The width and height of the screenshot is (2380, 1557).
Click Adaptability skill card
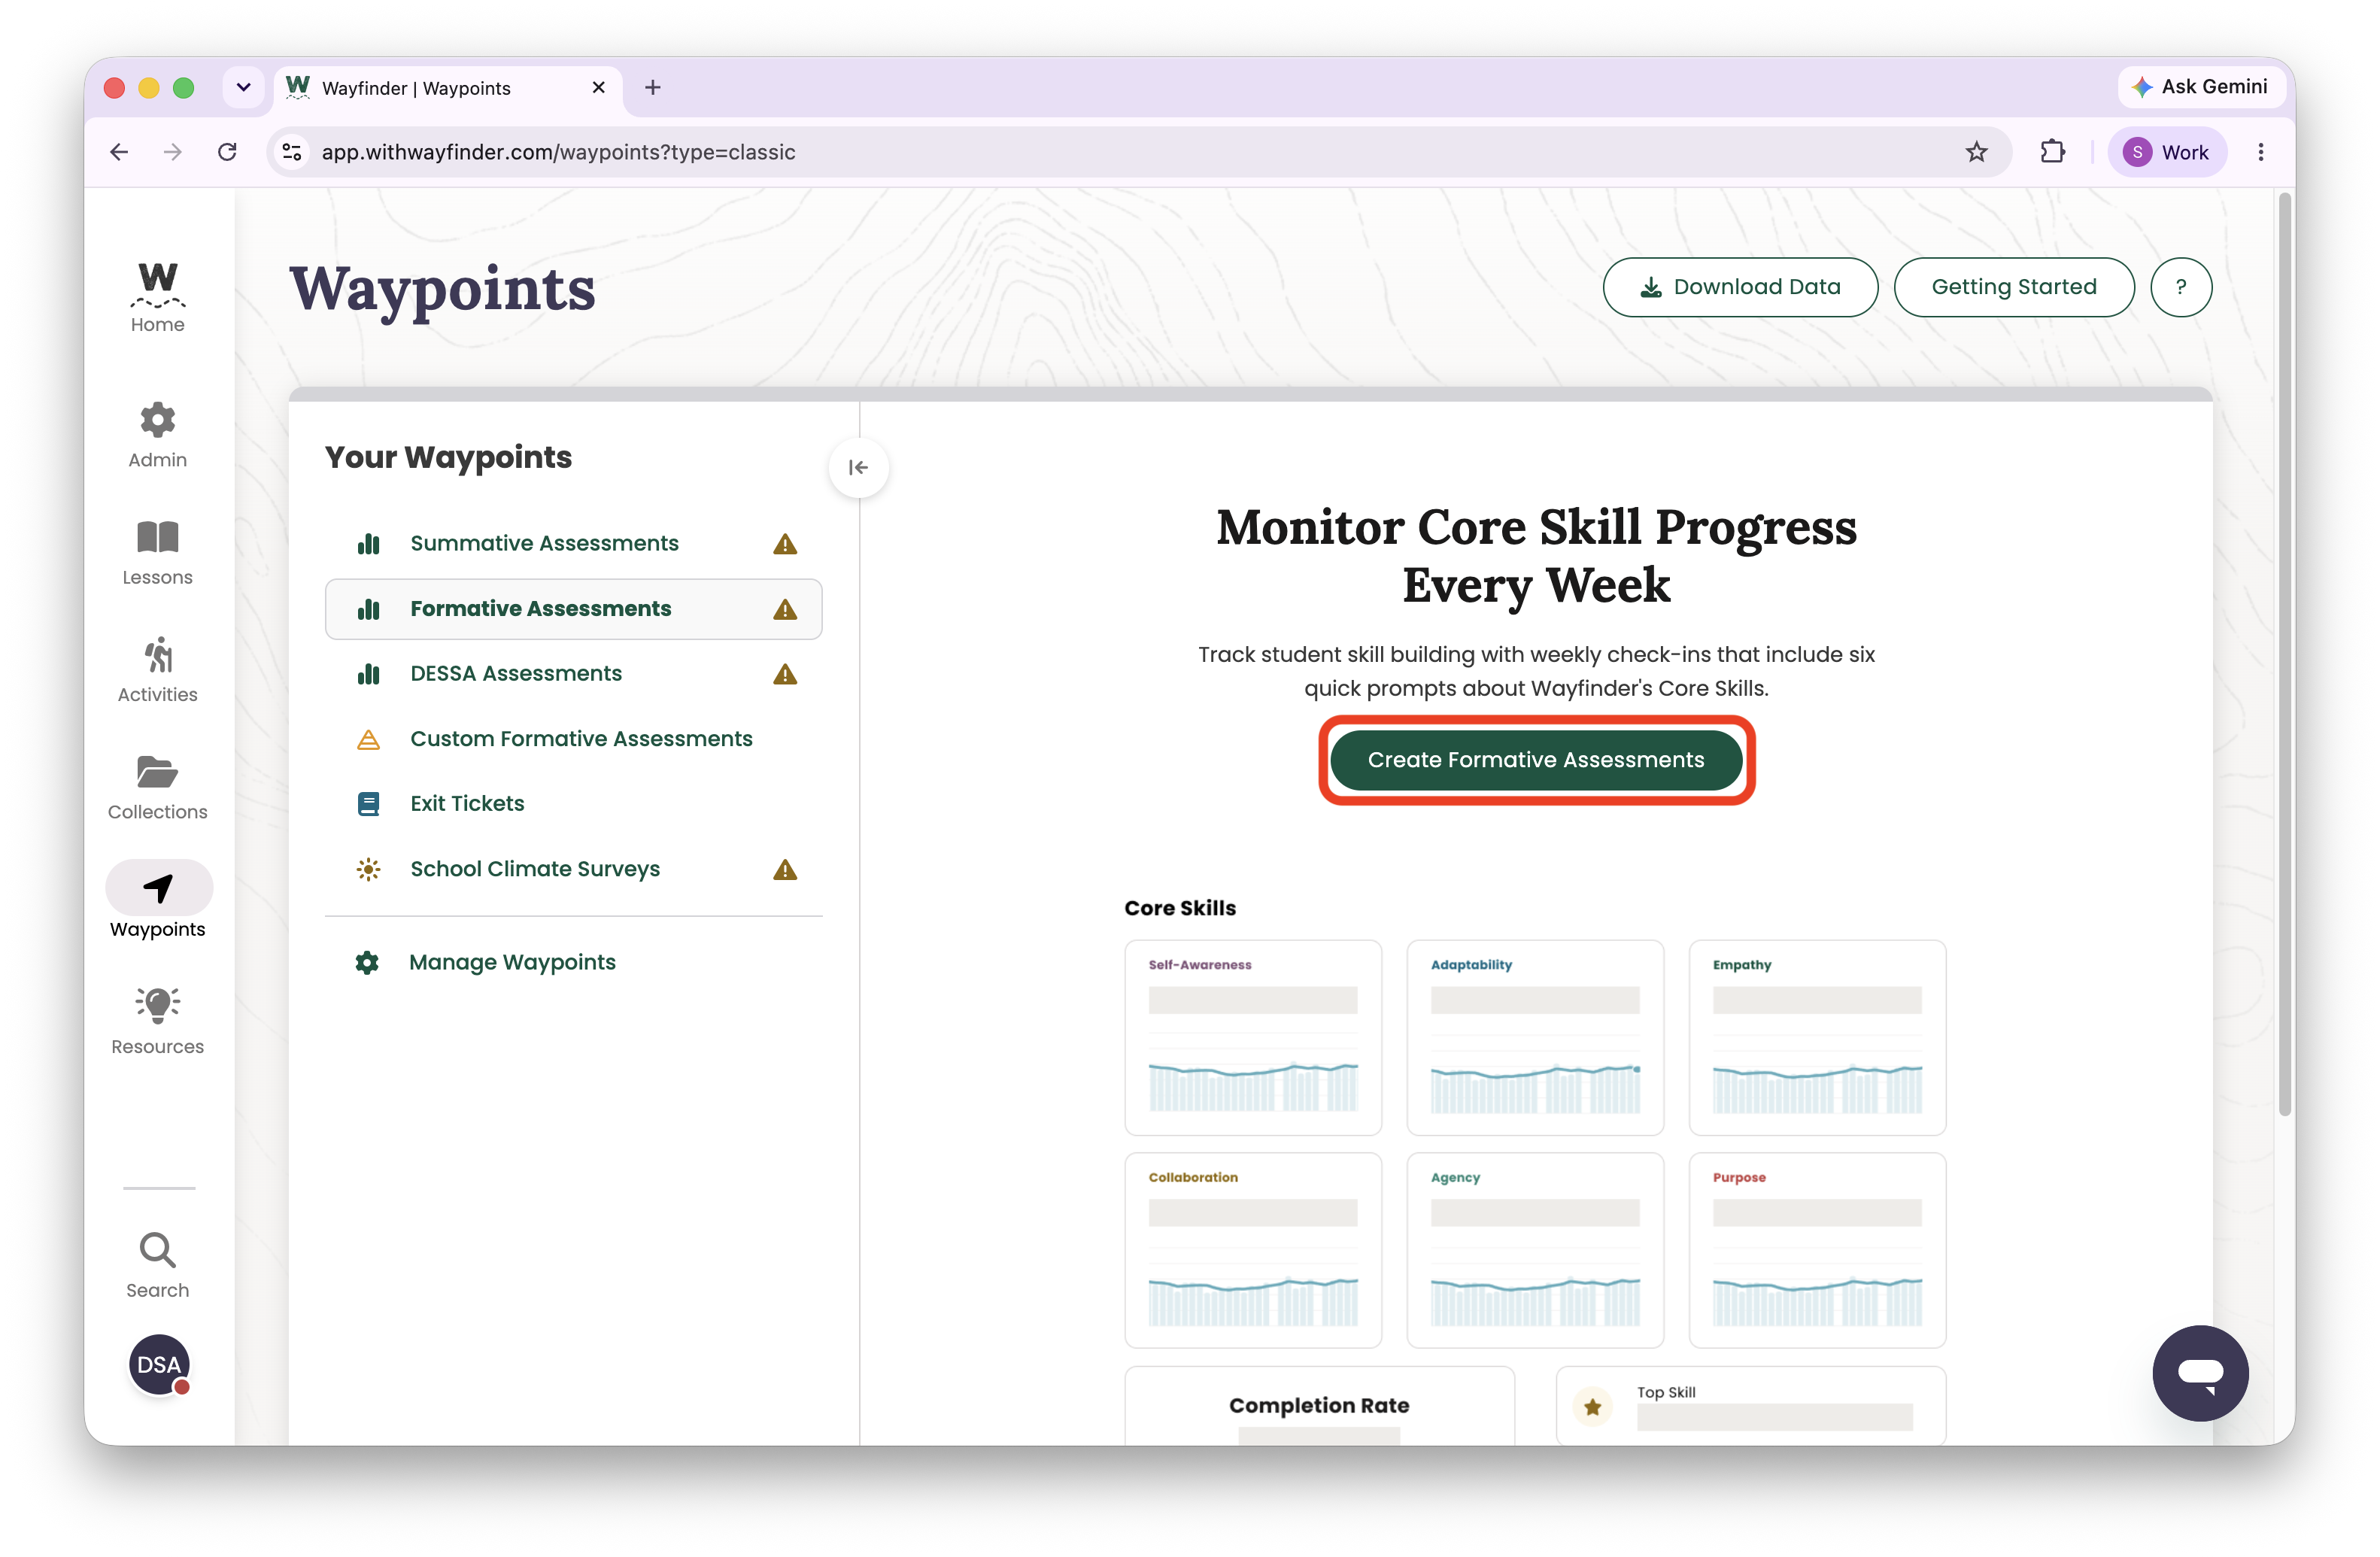point(1535,1037)
